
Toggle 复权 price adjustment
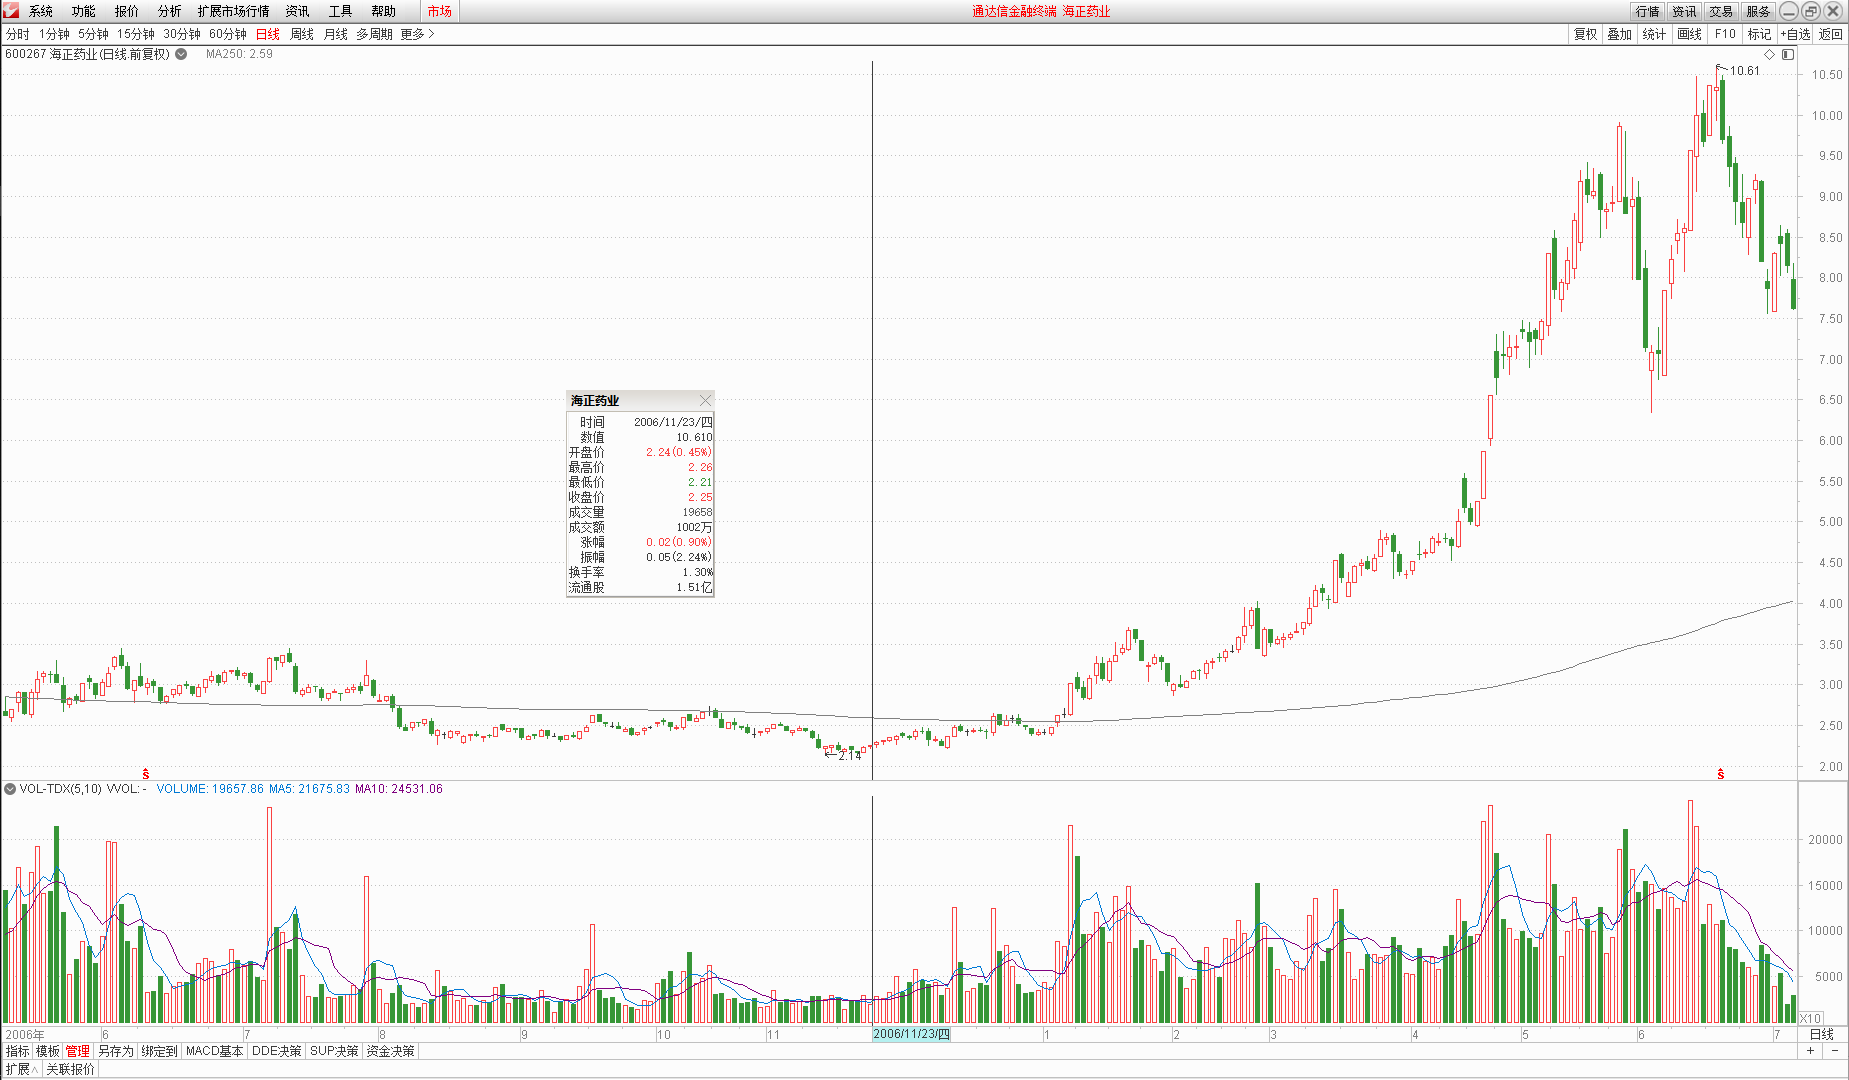[x=1585, y=34]
